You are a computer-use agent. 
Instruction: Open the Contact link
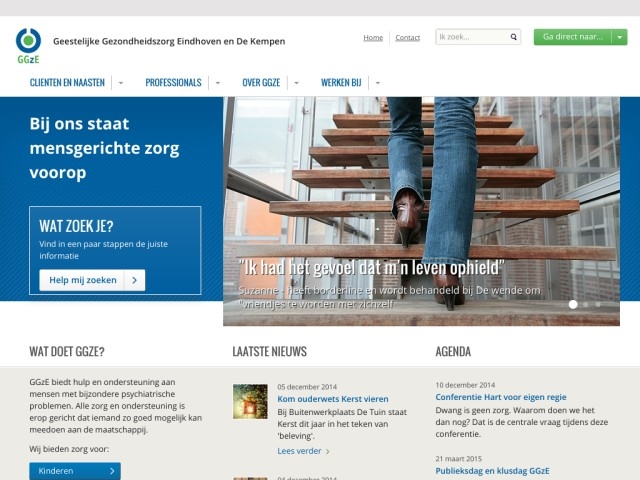[x=407, y=37]
